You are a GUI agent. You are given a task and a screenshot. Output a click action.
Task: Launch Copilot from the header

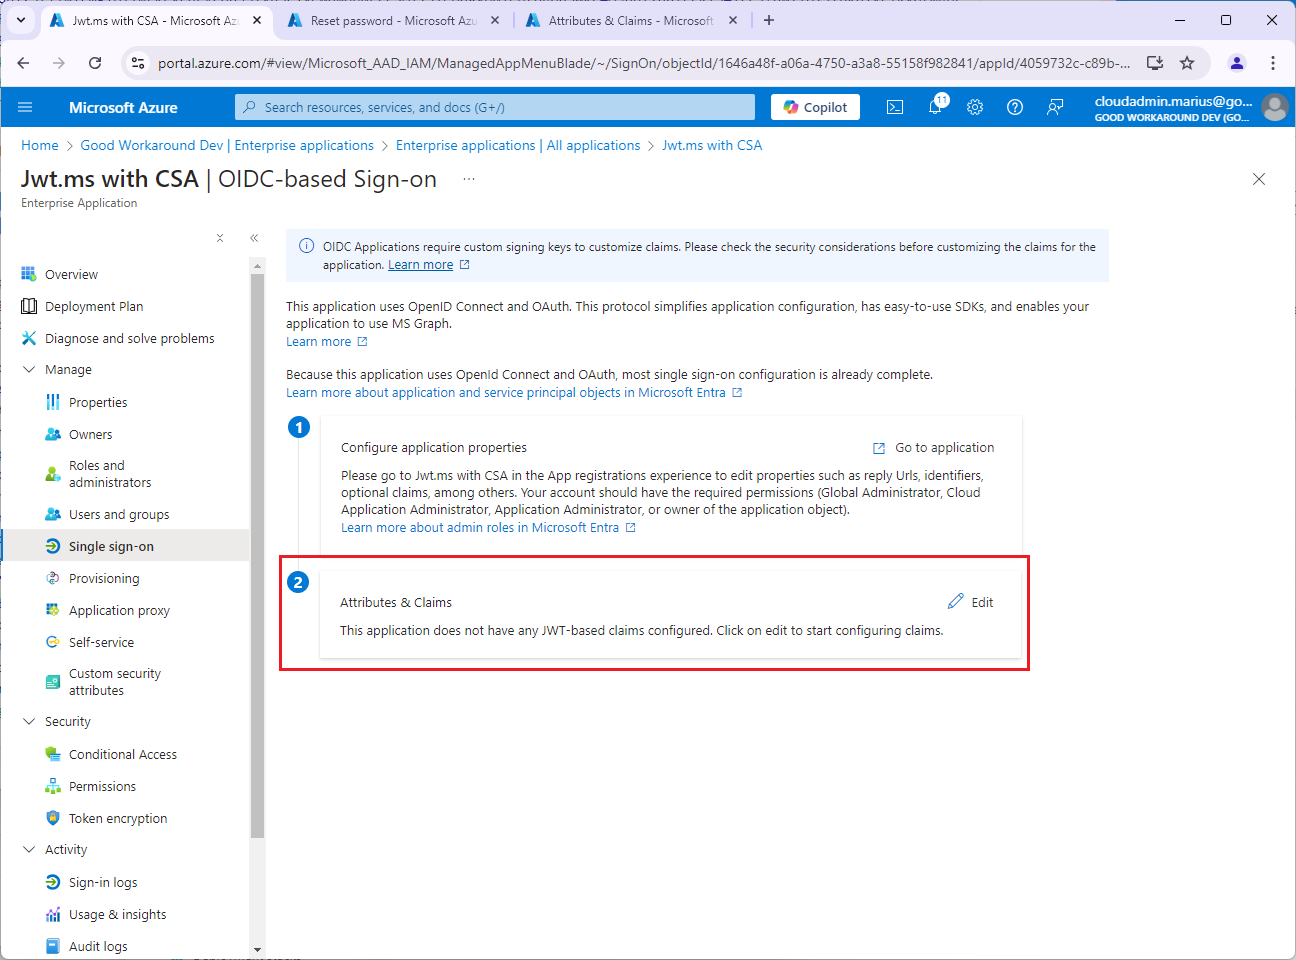coord(815,107)
